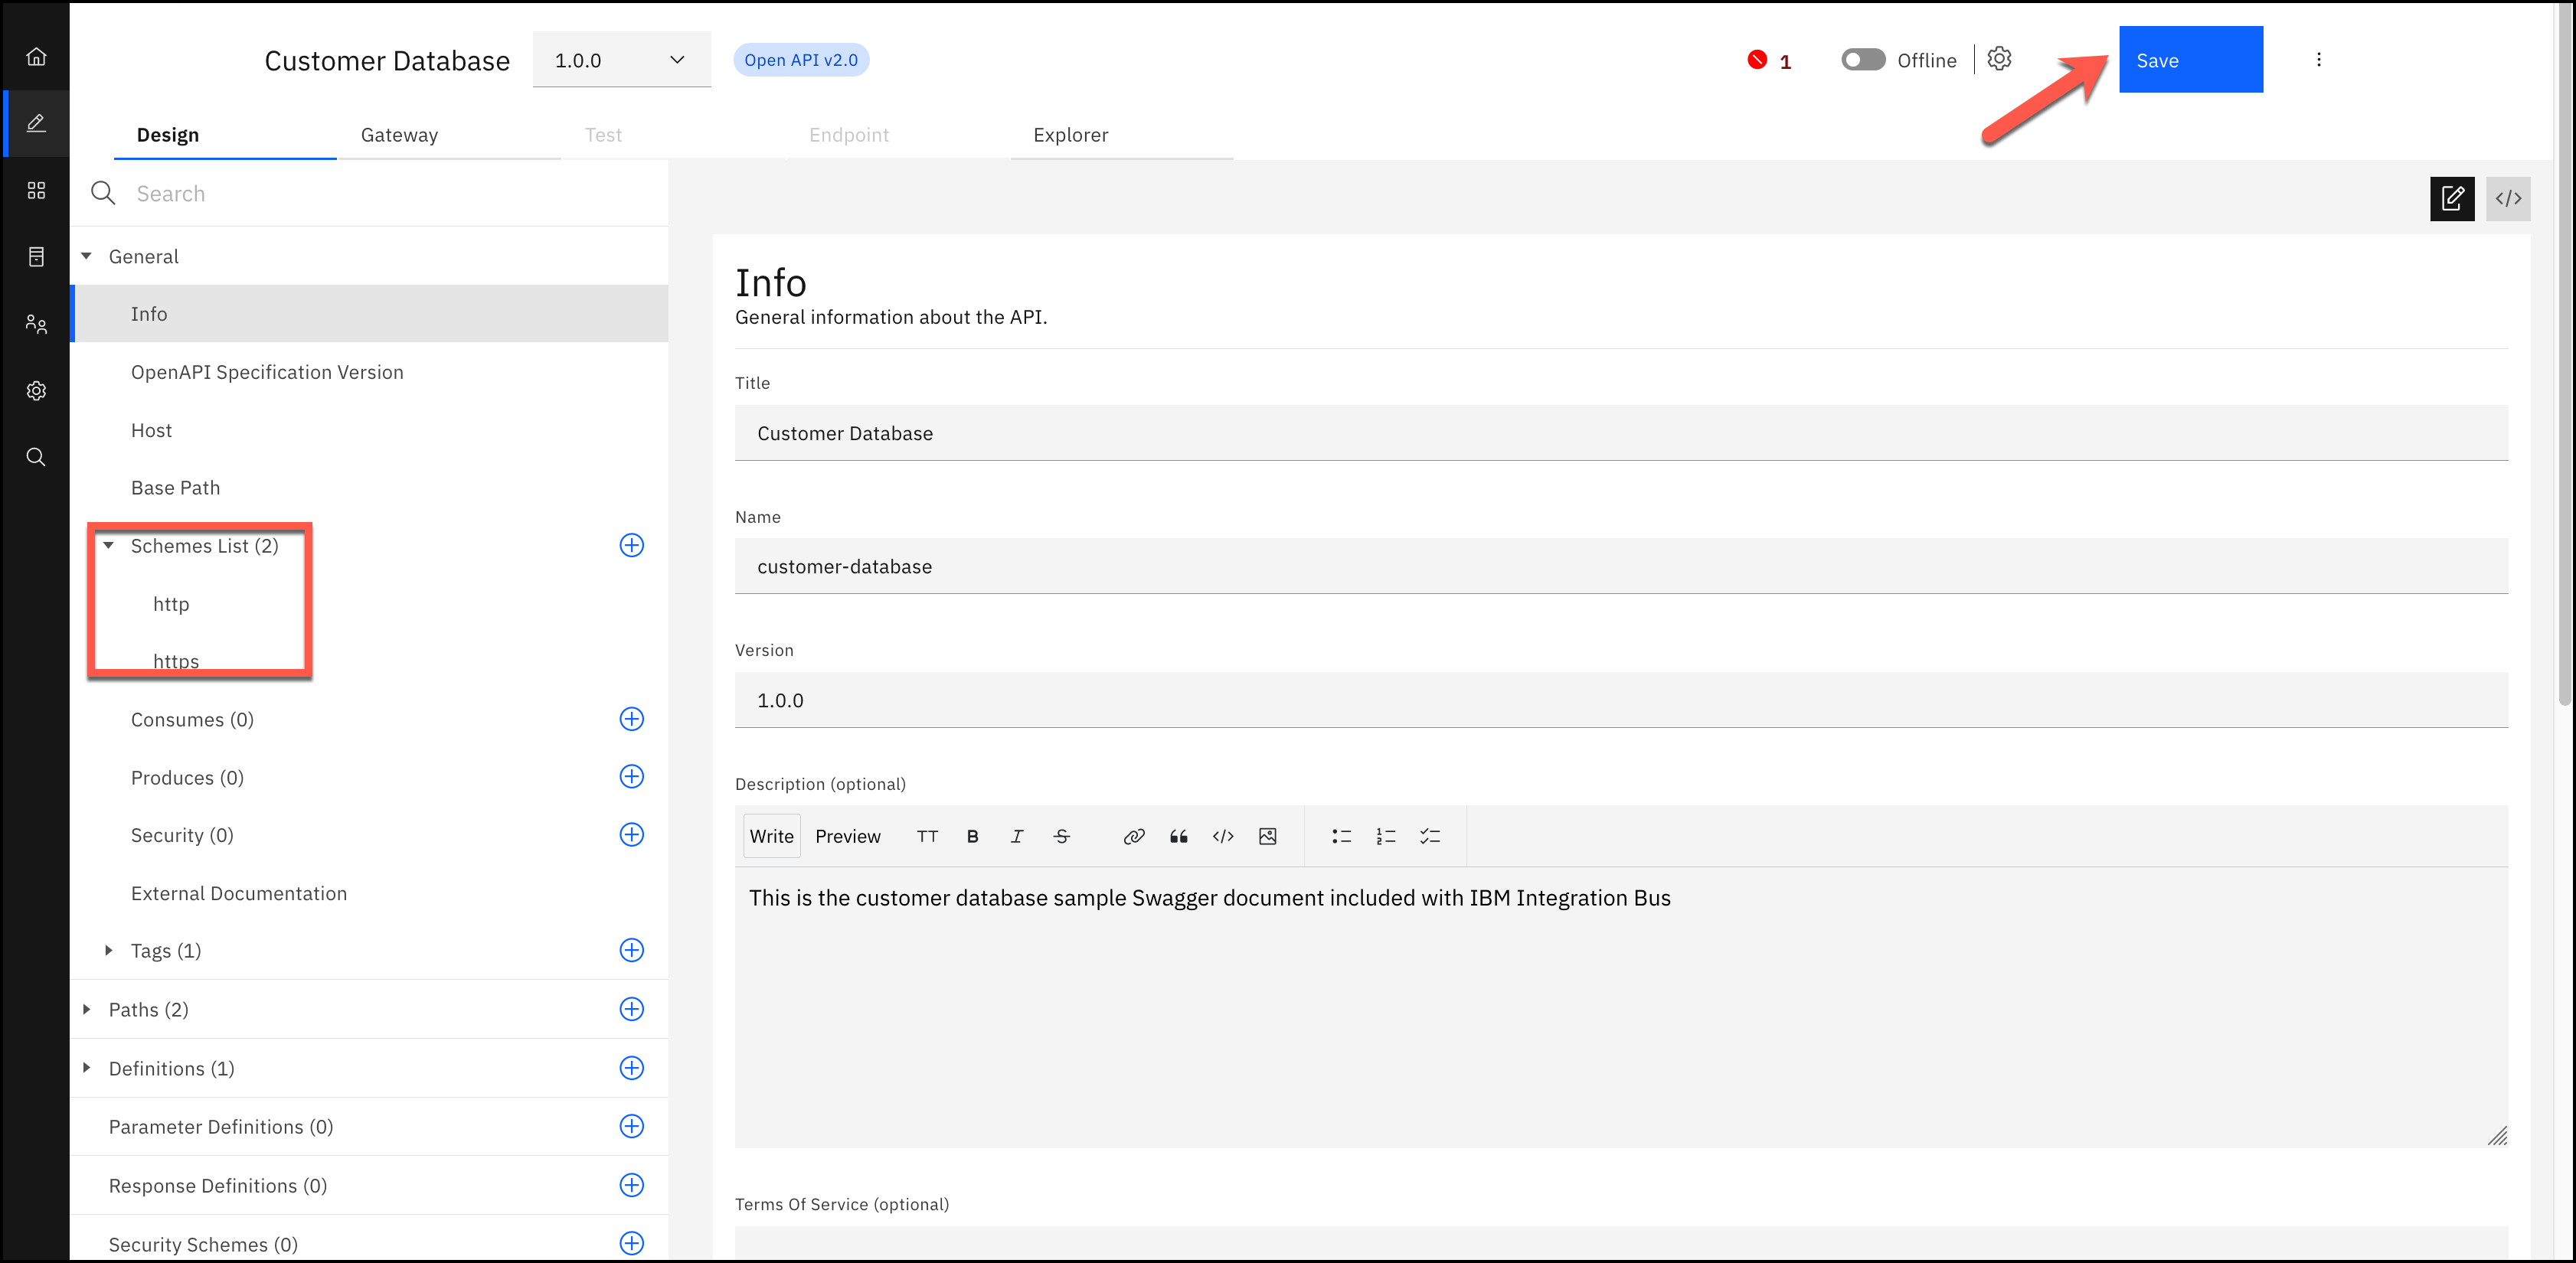Toggle bold formatting in the description editor
2576x1263 pixels.
(972, 836)
